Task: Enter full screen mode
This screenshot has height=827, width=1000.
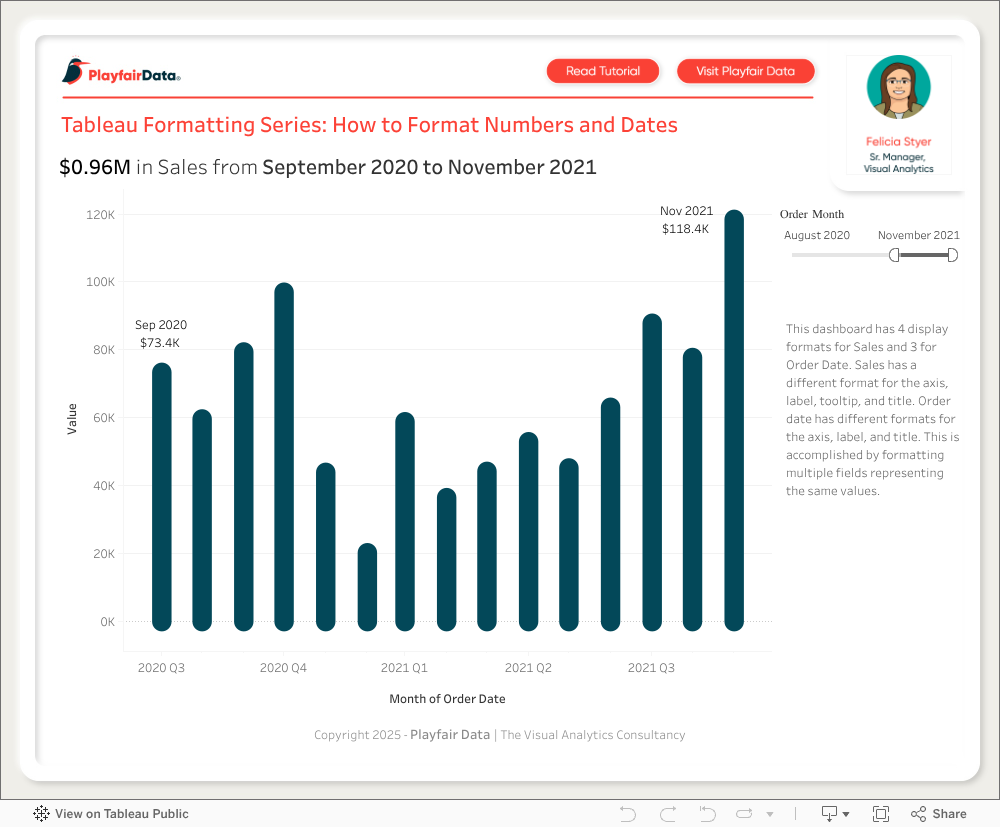Action: [x=881, y=813]
